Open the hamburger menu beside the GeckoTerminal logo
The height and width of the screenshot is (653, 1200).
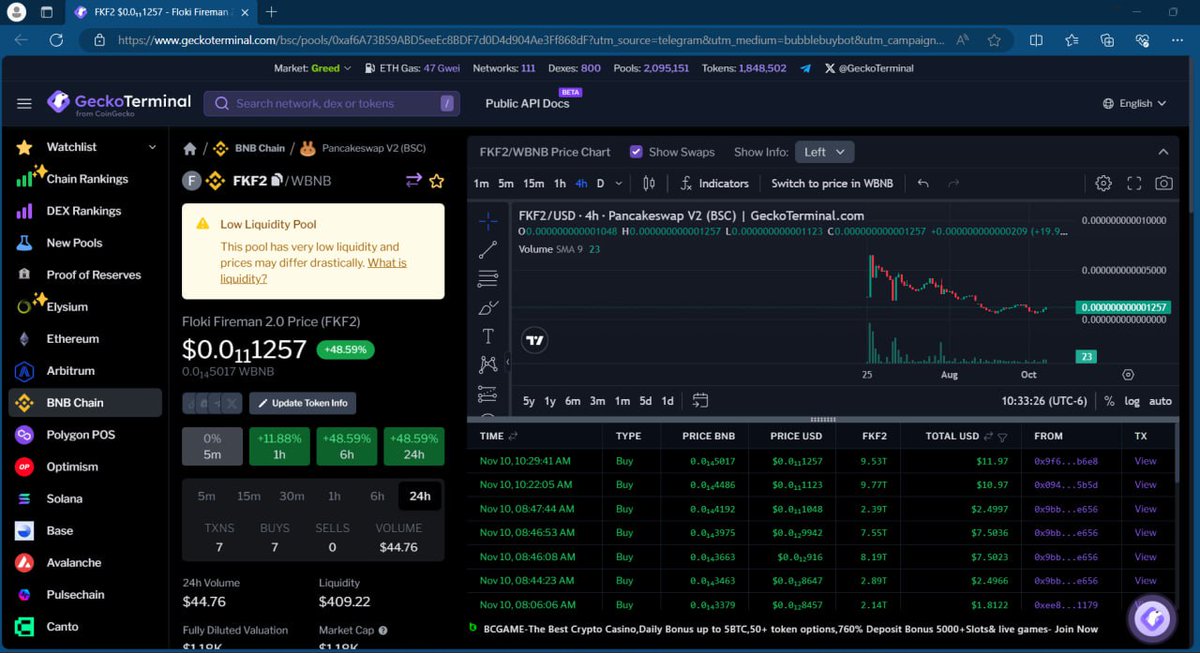25,104
